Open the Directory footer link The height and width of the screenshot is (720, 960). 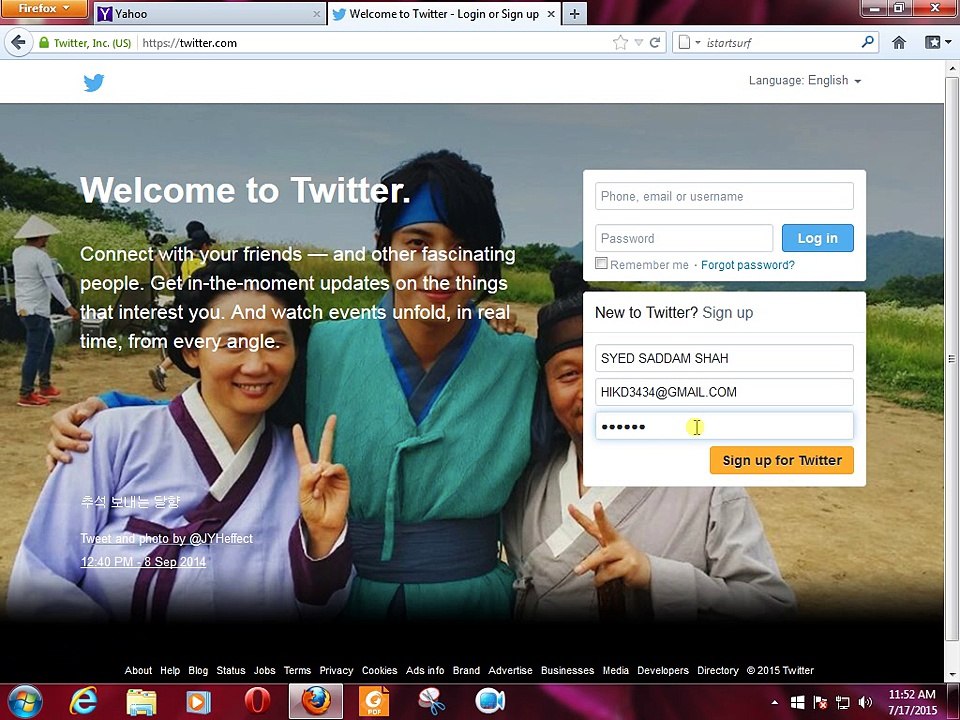[718, 670]
